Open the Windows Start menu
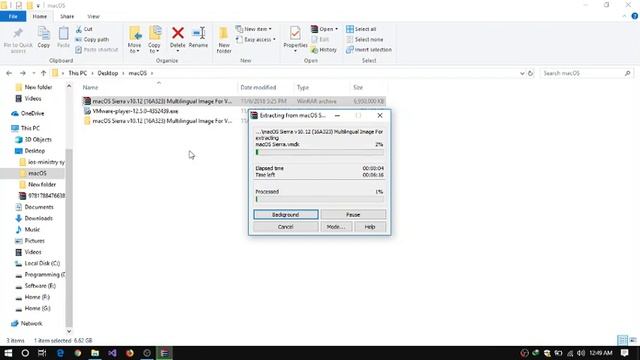The height and width of the screenshot is (360, 640). pos(8,353)
